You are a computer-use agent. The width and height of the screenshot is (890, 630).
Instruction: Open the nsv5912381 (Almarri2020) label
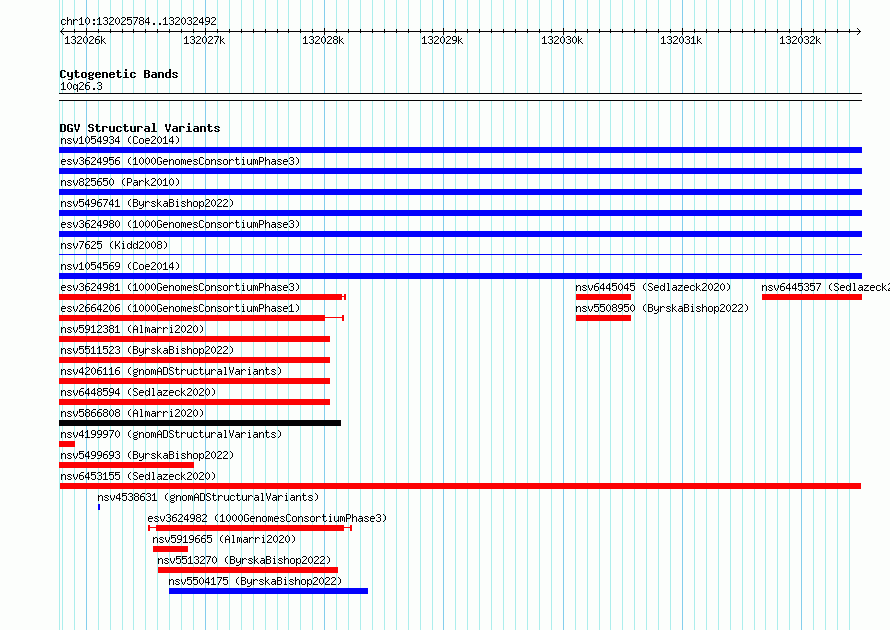coord(132,329)
